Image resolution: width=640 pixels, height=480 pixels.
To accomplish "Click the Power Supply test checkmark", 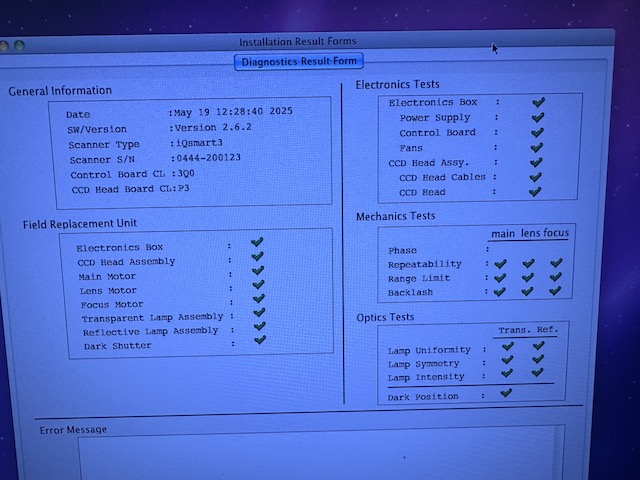I will 538,117.
